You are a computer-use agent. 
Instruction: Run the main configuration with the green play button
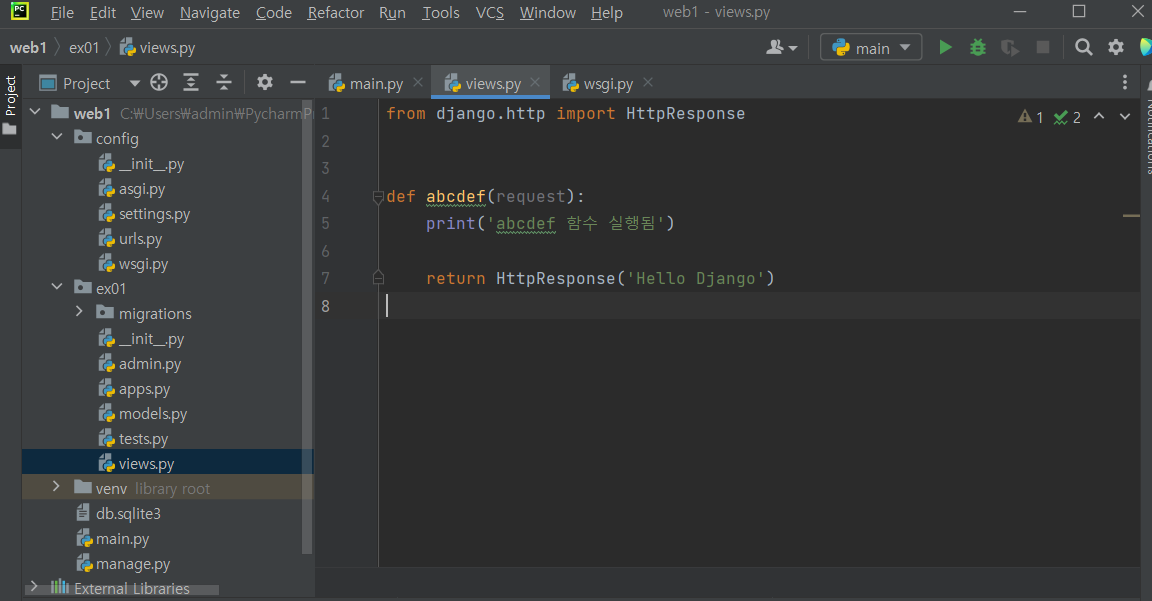(946, 48)
